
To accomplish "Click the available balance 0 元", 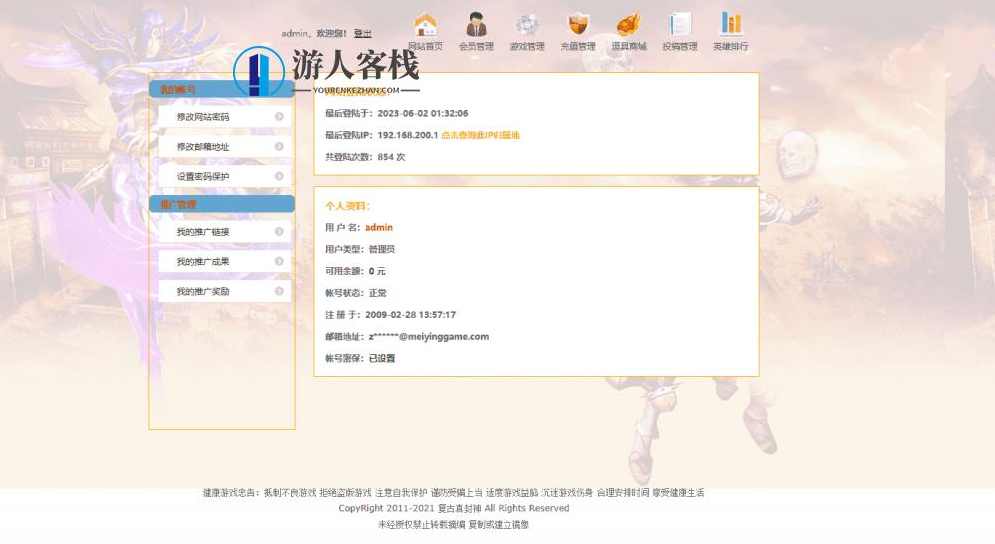I will (377, 271).
